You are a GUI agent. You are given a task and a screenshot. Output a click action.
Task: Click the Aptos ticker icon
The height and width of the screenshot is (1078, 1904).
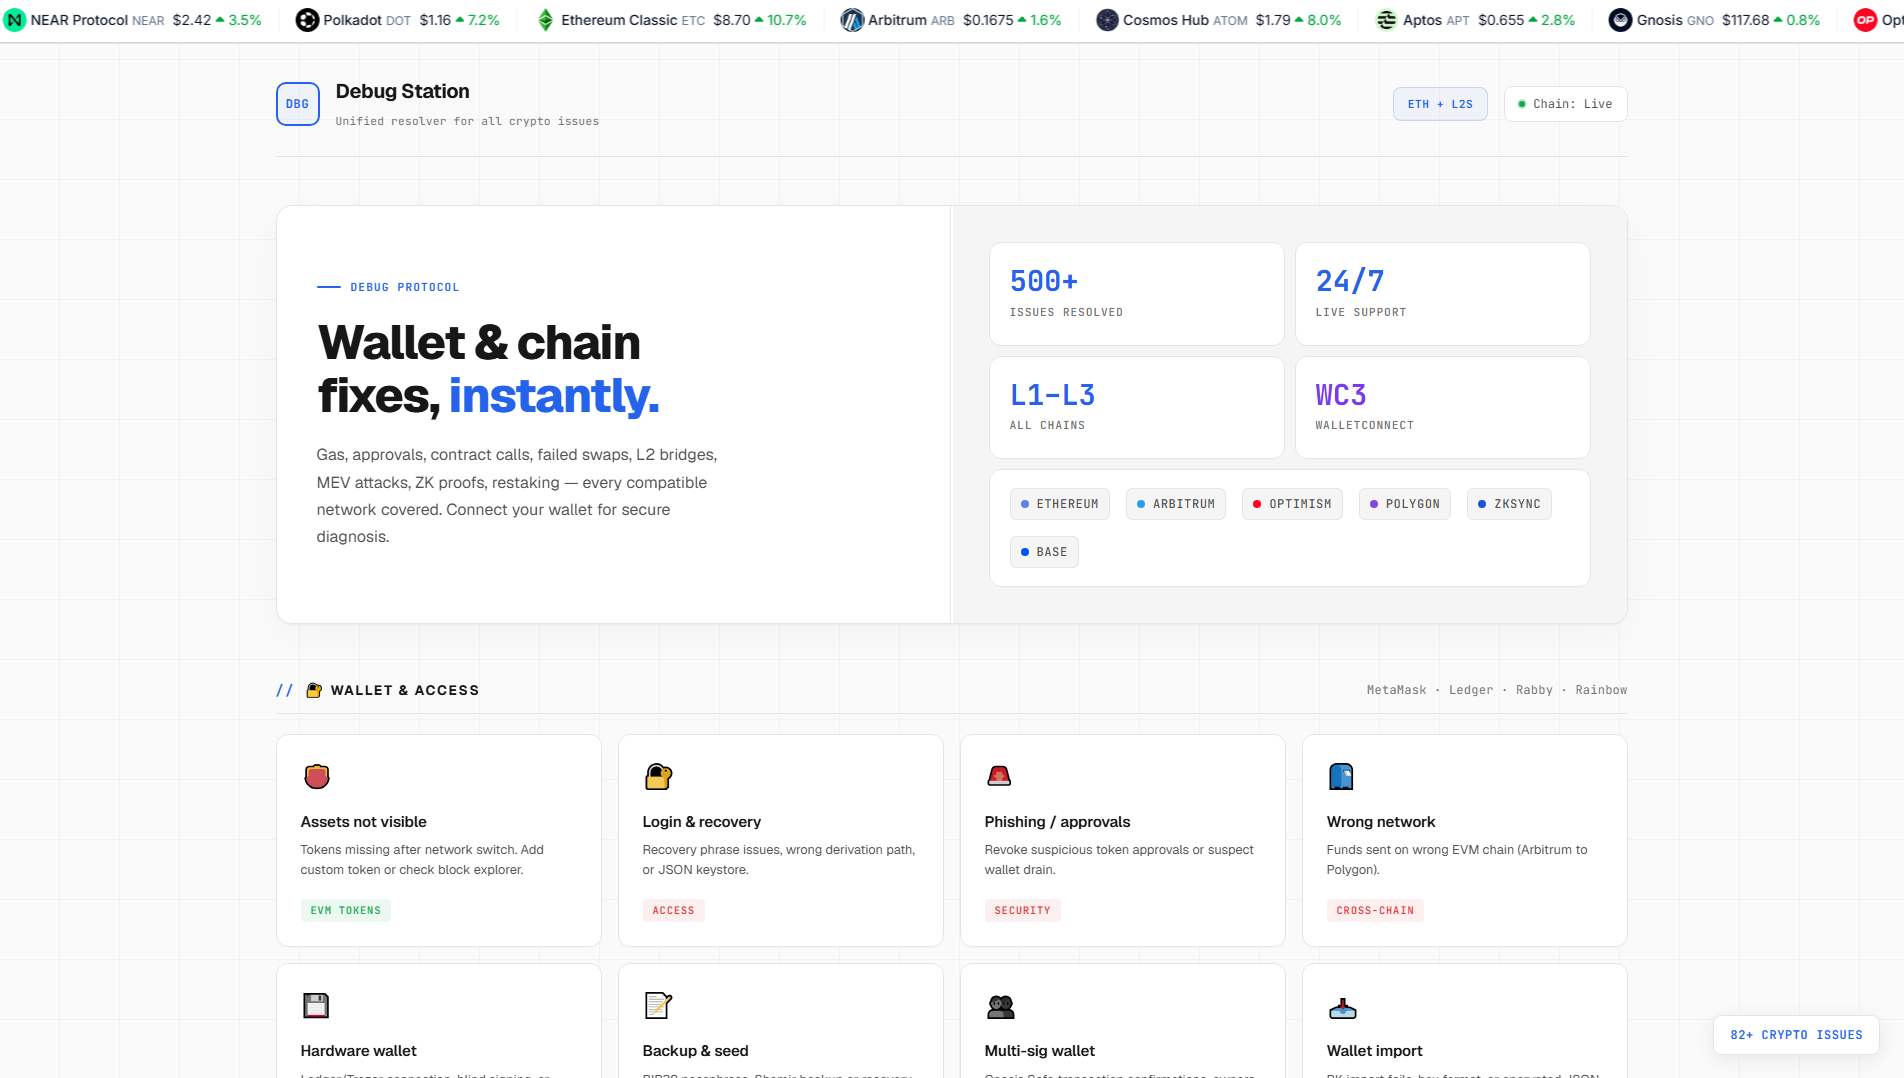(1386, 20)
